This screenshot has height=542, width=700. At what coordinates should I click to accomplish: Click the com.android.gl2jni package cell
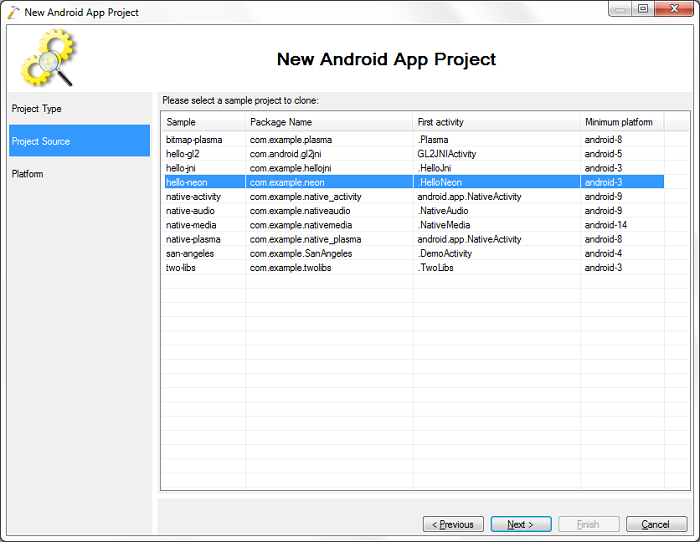[286, 154]
